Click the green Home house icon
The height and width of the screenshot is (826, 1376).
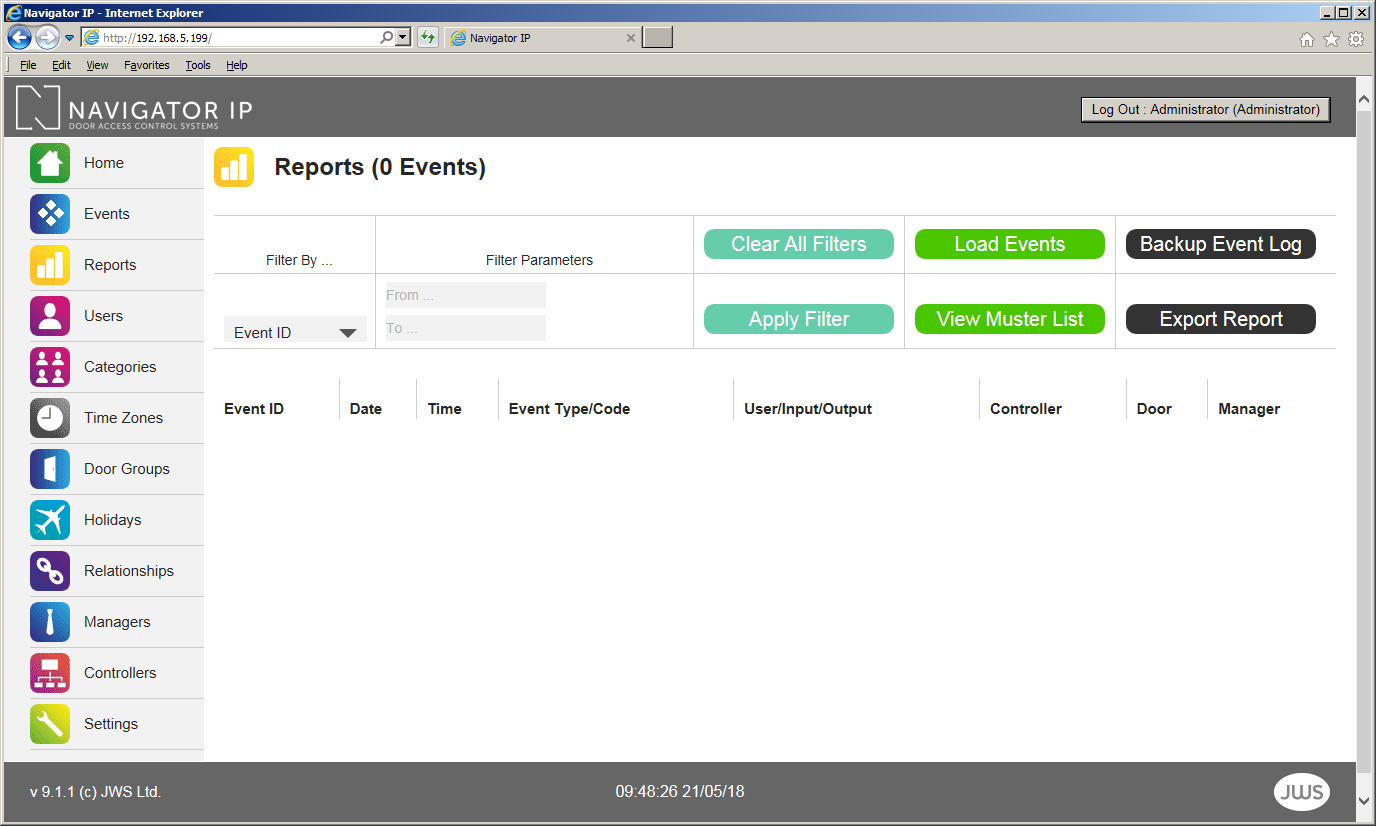point(50,163)
